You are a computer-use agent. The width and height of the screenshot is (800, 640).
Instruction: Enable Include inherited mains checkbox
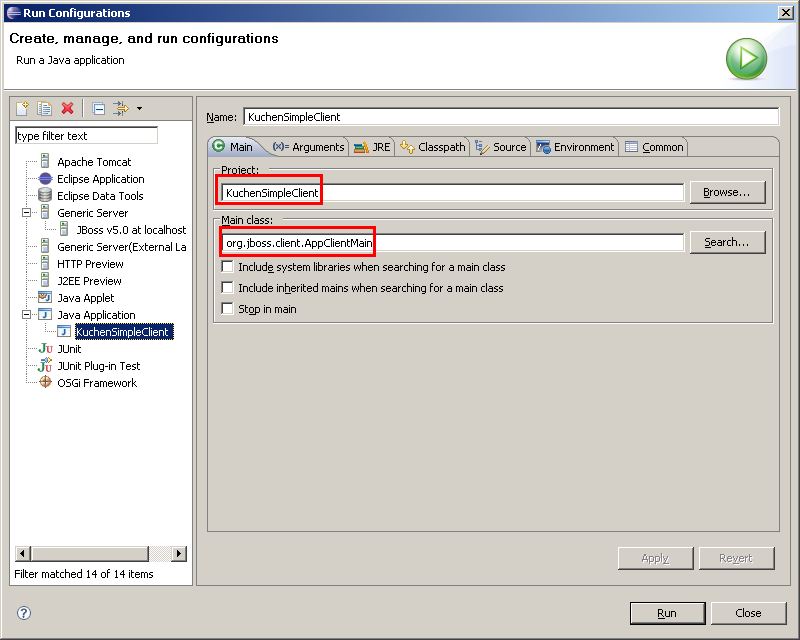[x=228, y=287]
